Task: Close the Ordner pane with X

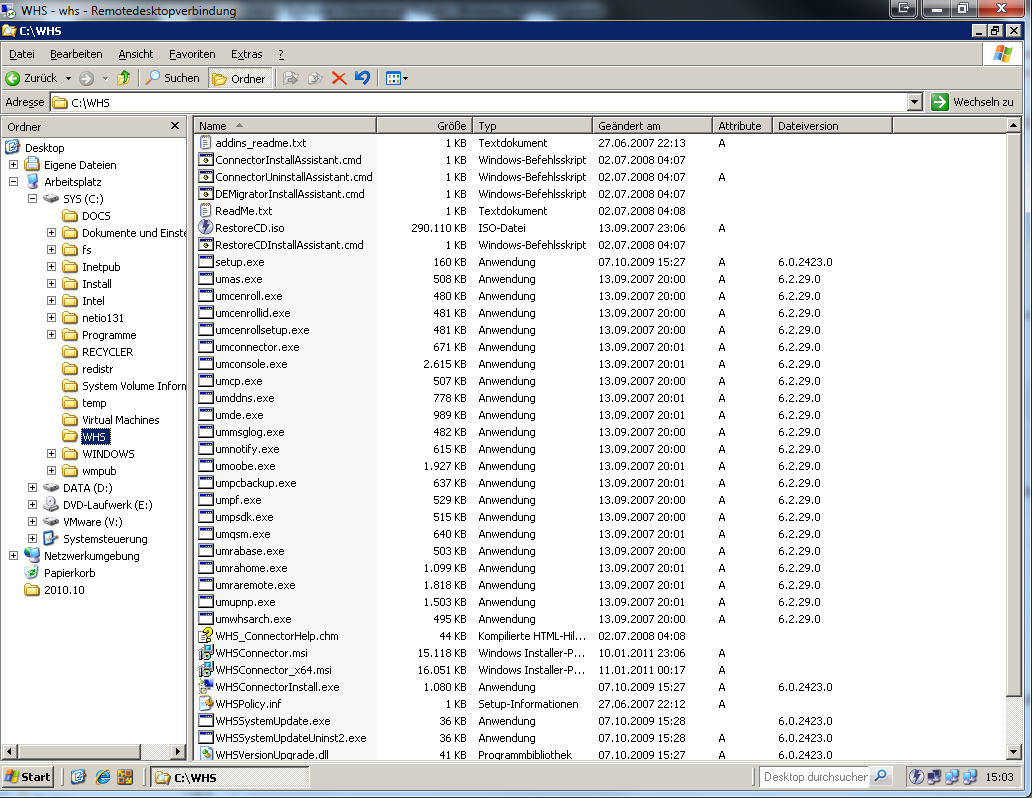Action: click(174, 126)
